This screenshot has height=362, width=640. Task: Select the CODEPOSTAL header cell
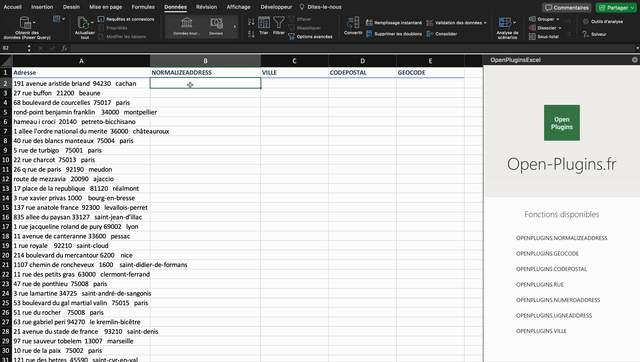[362, 72]
